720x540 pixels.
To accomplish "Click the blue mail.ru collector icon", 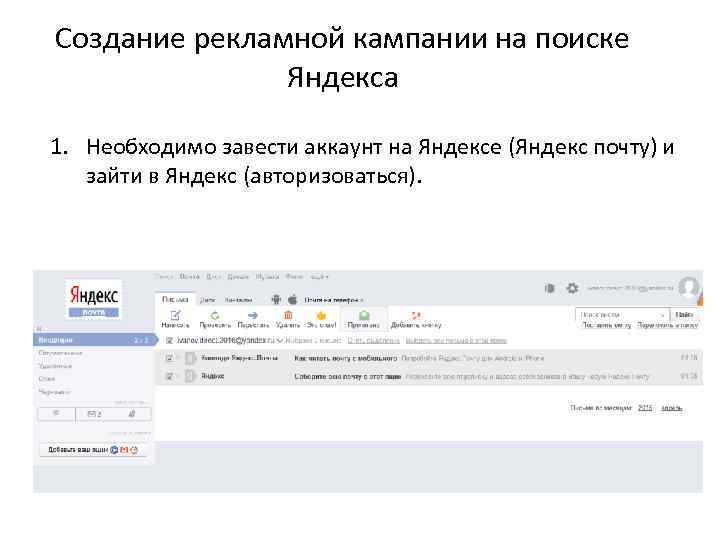I will click(x=114, y=450).
